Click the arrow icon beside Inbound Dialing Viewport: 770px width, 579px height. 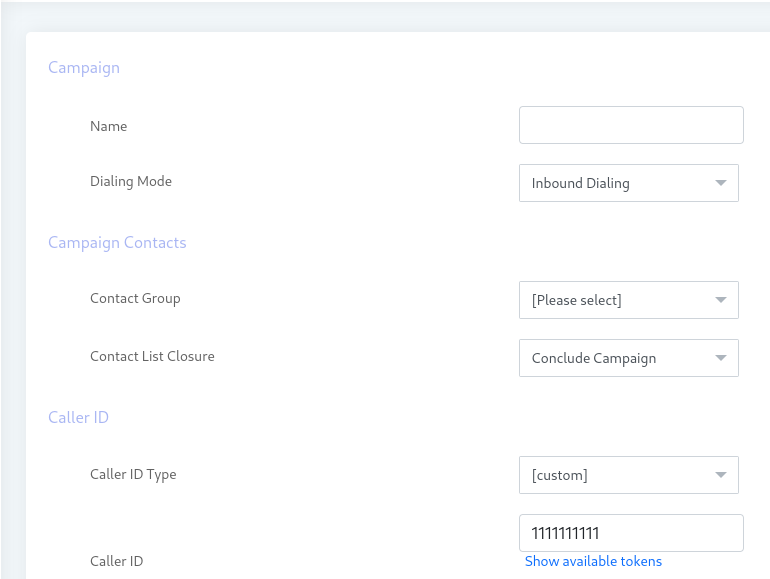721,183
